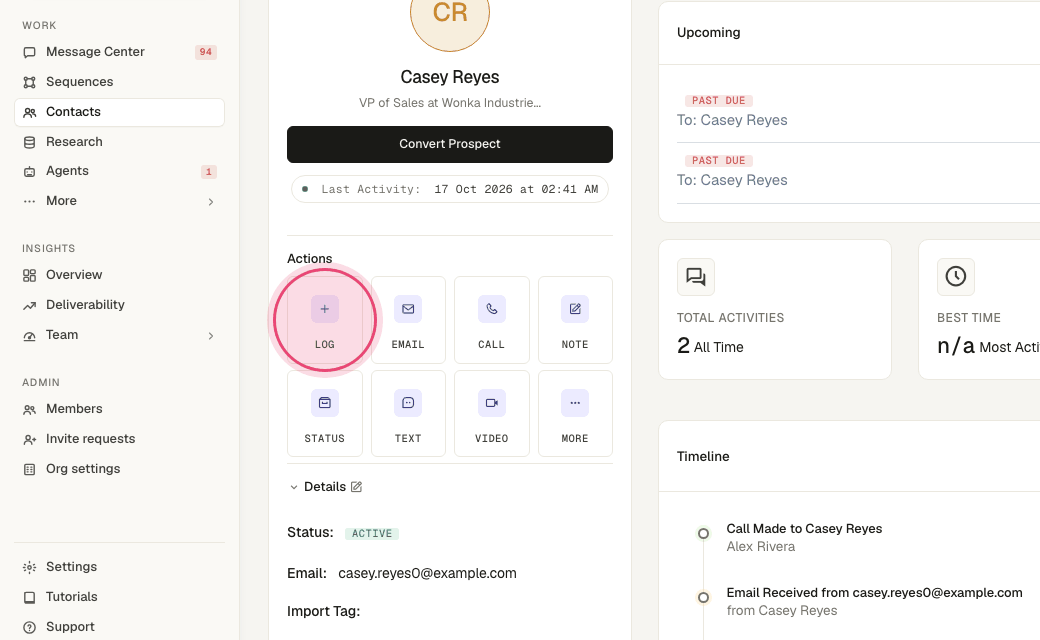Click the Support question mark icon
1040x640 pixels.
coord(29,627)
